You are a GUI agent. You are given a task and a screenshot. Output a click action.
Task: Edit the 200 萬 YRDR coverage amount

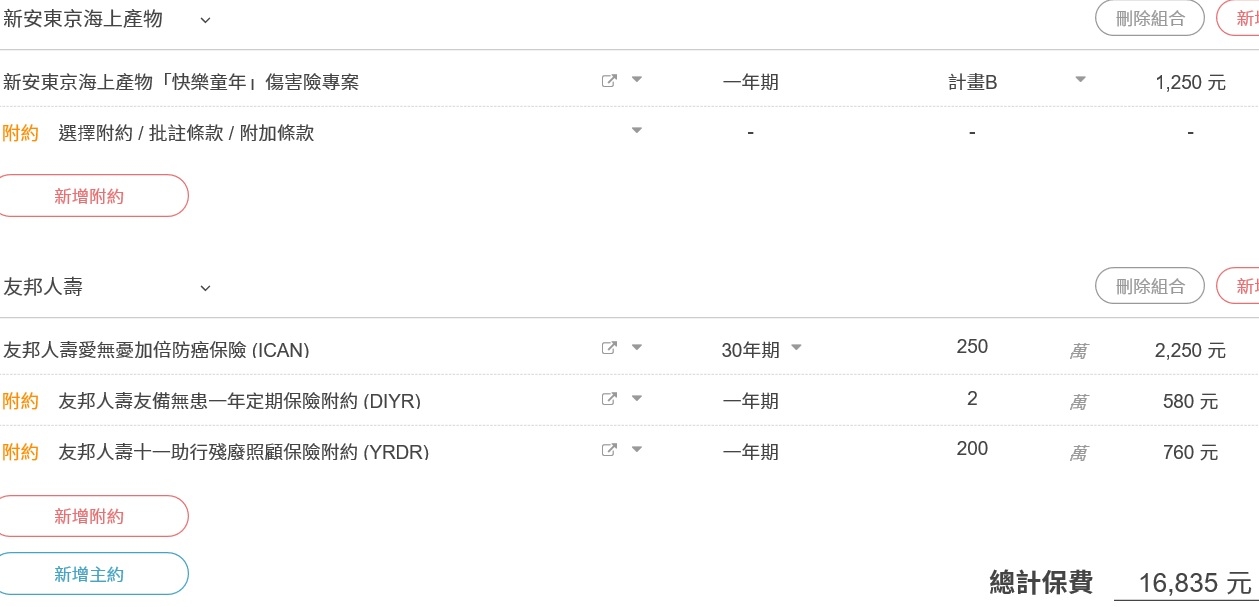972,449
